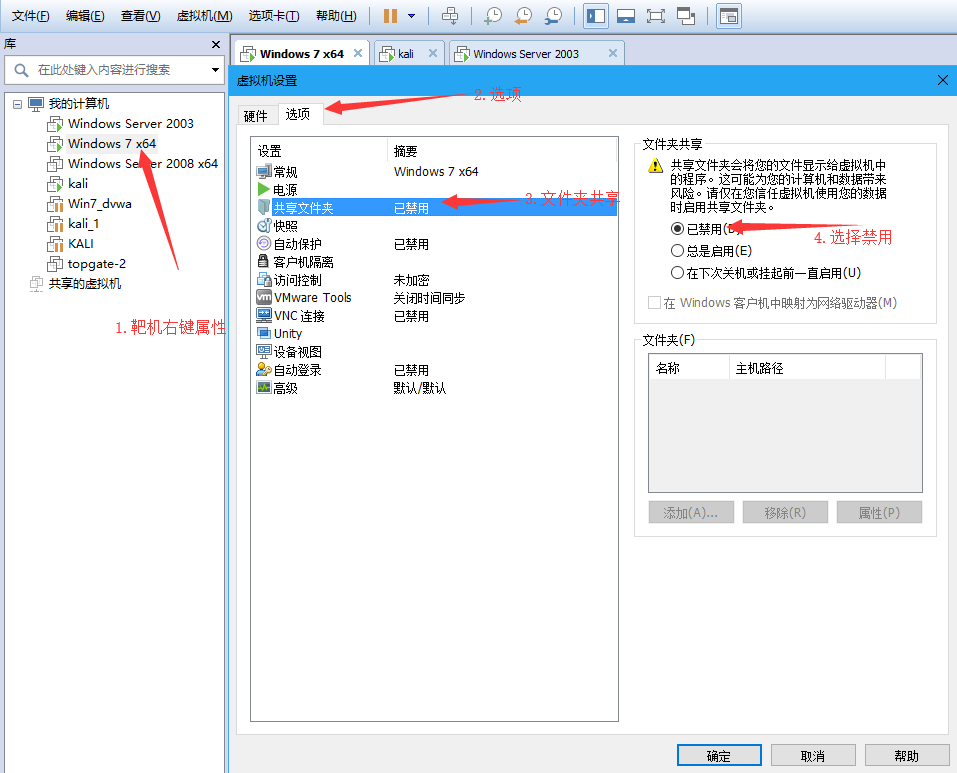Viewport: 957px width, 773px height.
Task: Open the 虚拟机(M) menu
Action: [x=204, y=16]
